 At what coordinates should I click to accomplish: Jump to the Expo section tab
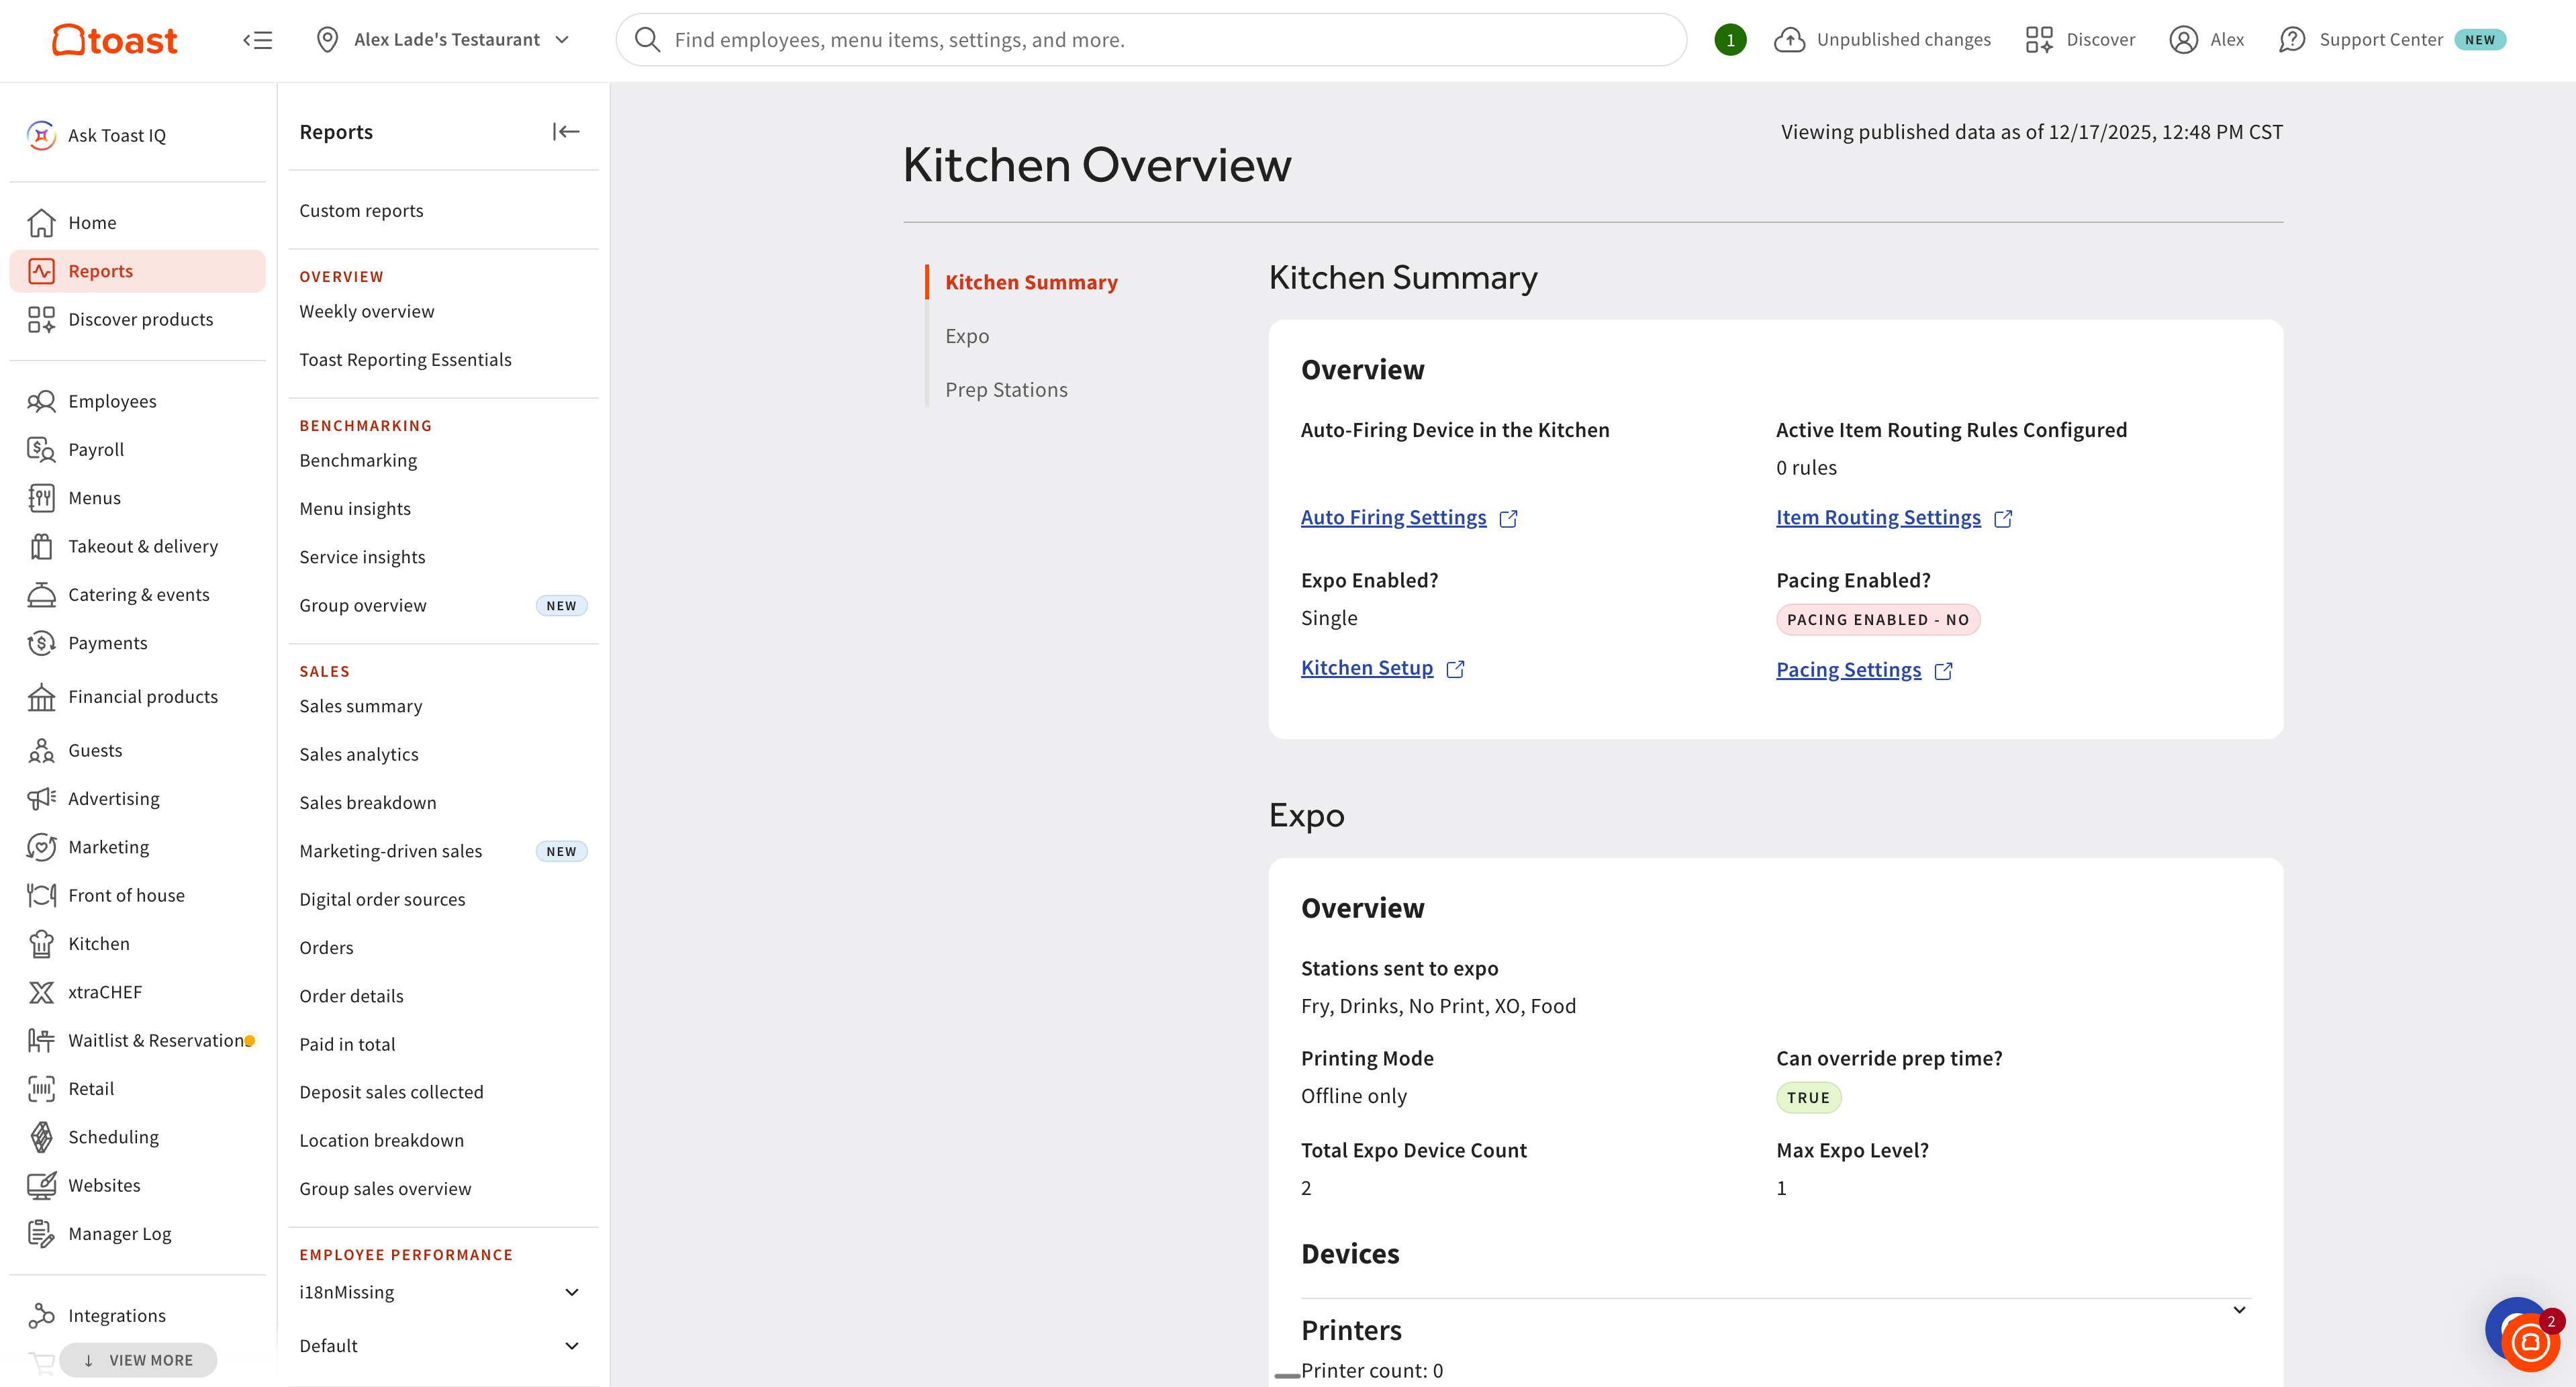tap(967, 336)
